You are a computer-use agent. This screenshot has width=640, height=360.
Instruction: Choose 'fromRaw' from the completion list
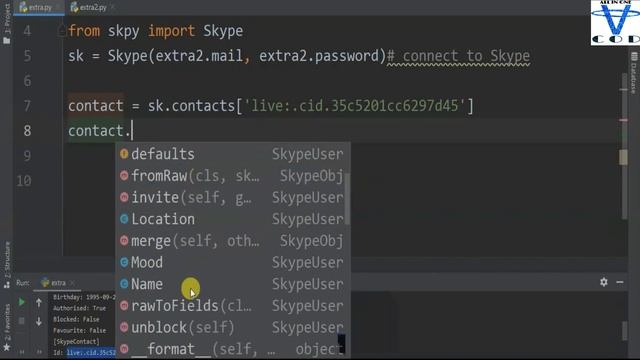[232, 176]
